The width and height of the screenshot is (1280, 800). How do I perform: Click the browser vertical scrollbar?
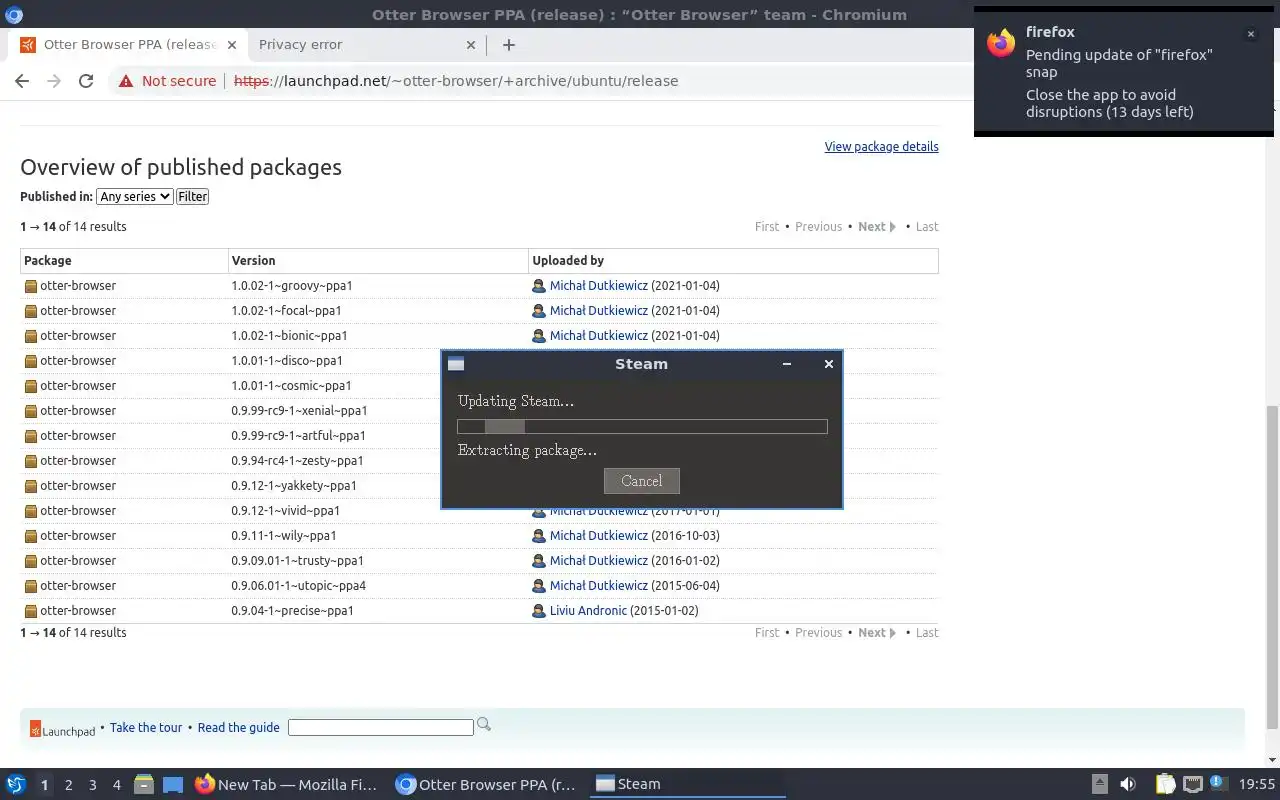(x=1272, y=566)
